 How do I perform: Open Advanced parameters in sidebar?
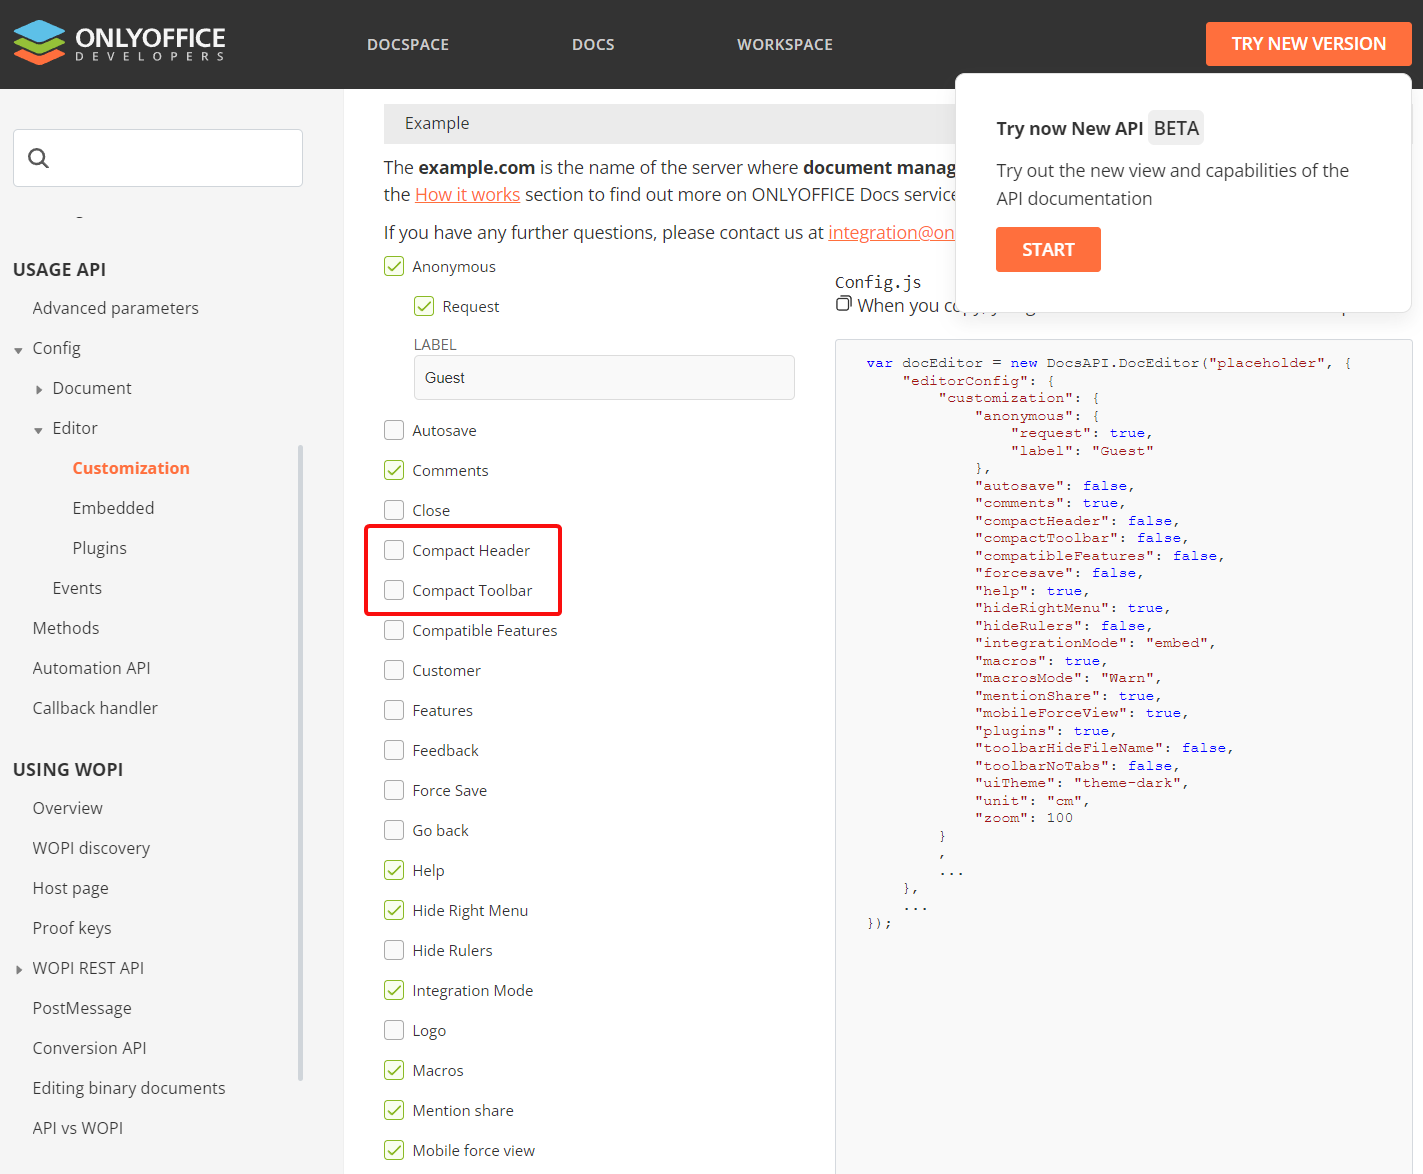point(115,308)
